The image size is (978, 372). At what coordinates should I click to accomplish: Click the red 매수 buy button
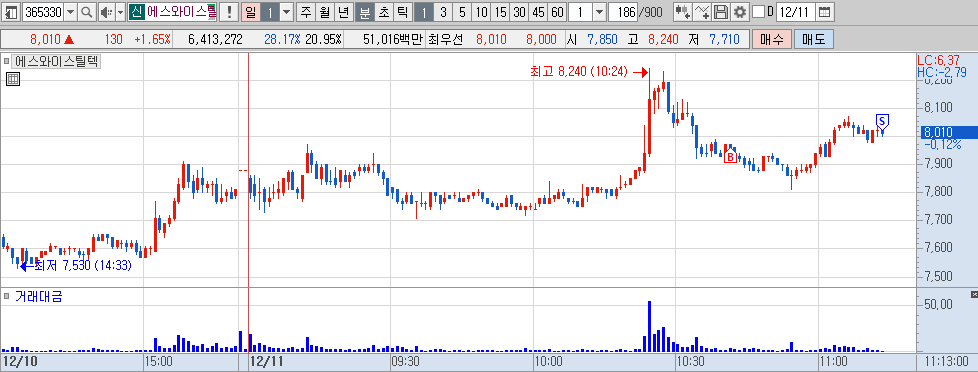(x=772, y=39)
